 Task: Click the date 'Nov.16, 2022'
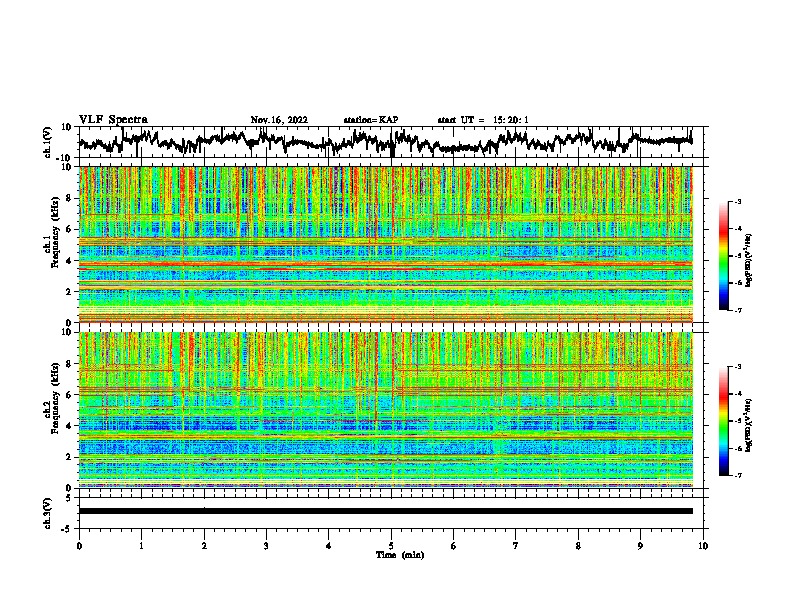(279, 120)
